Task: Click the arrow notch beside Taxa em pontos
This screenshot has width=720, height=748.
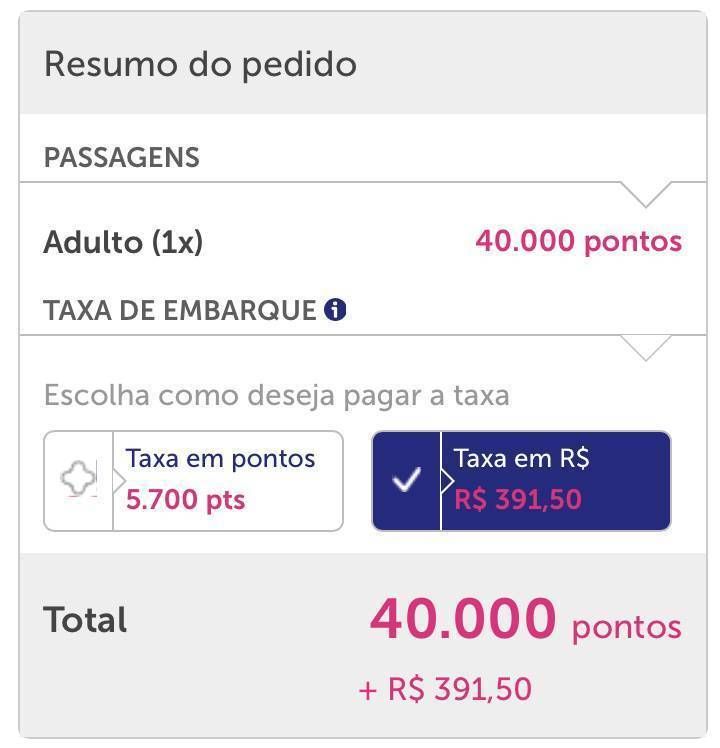Action: [119, 481]
